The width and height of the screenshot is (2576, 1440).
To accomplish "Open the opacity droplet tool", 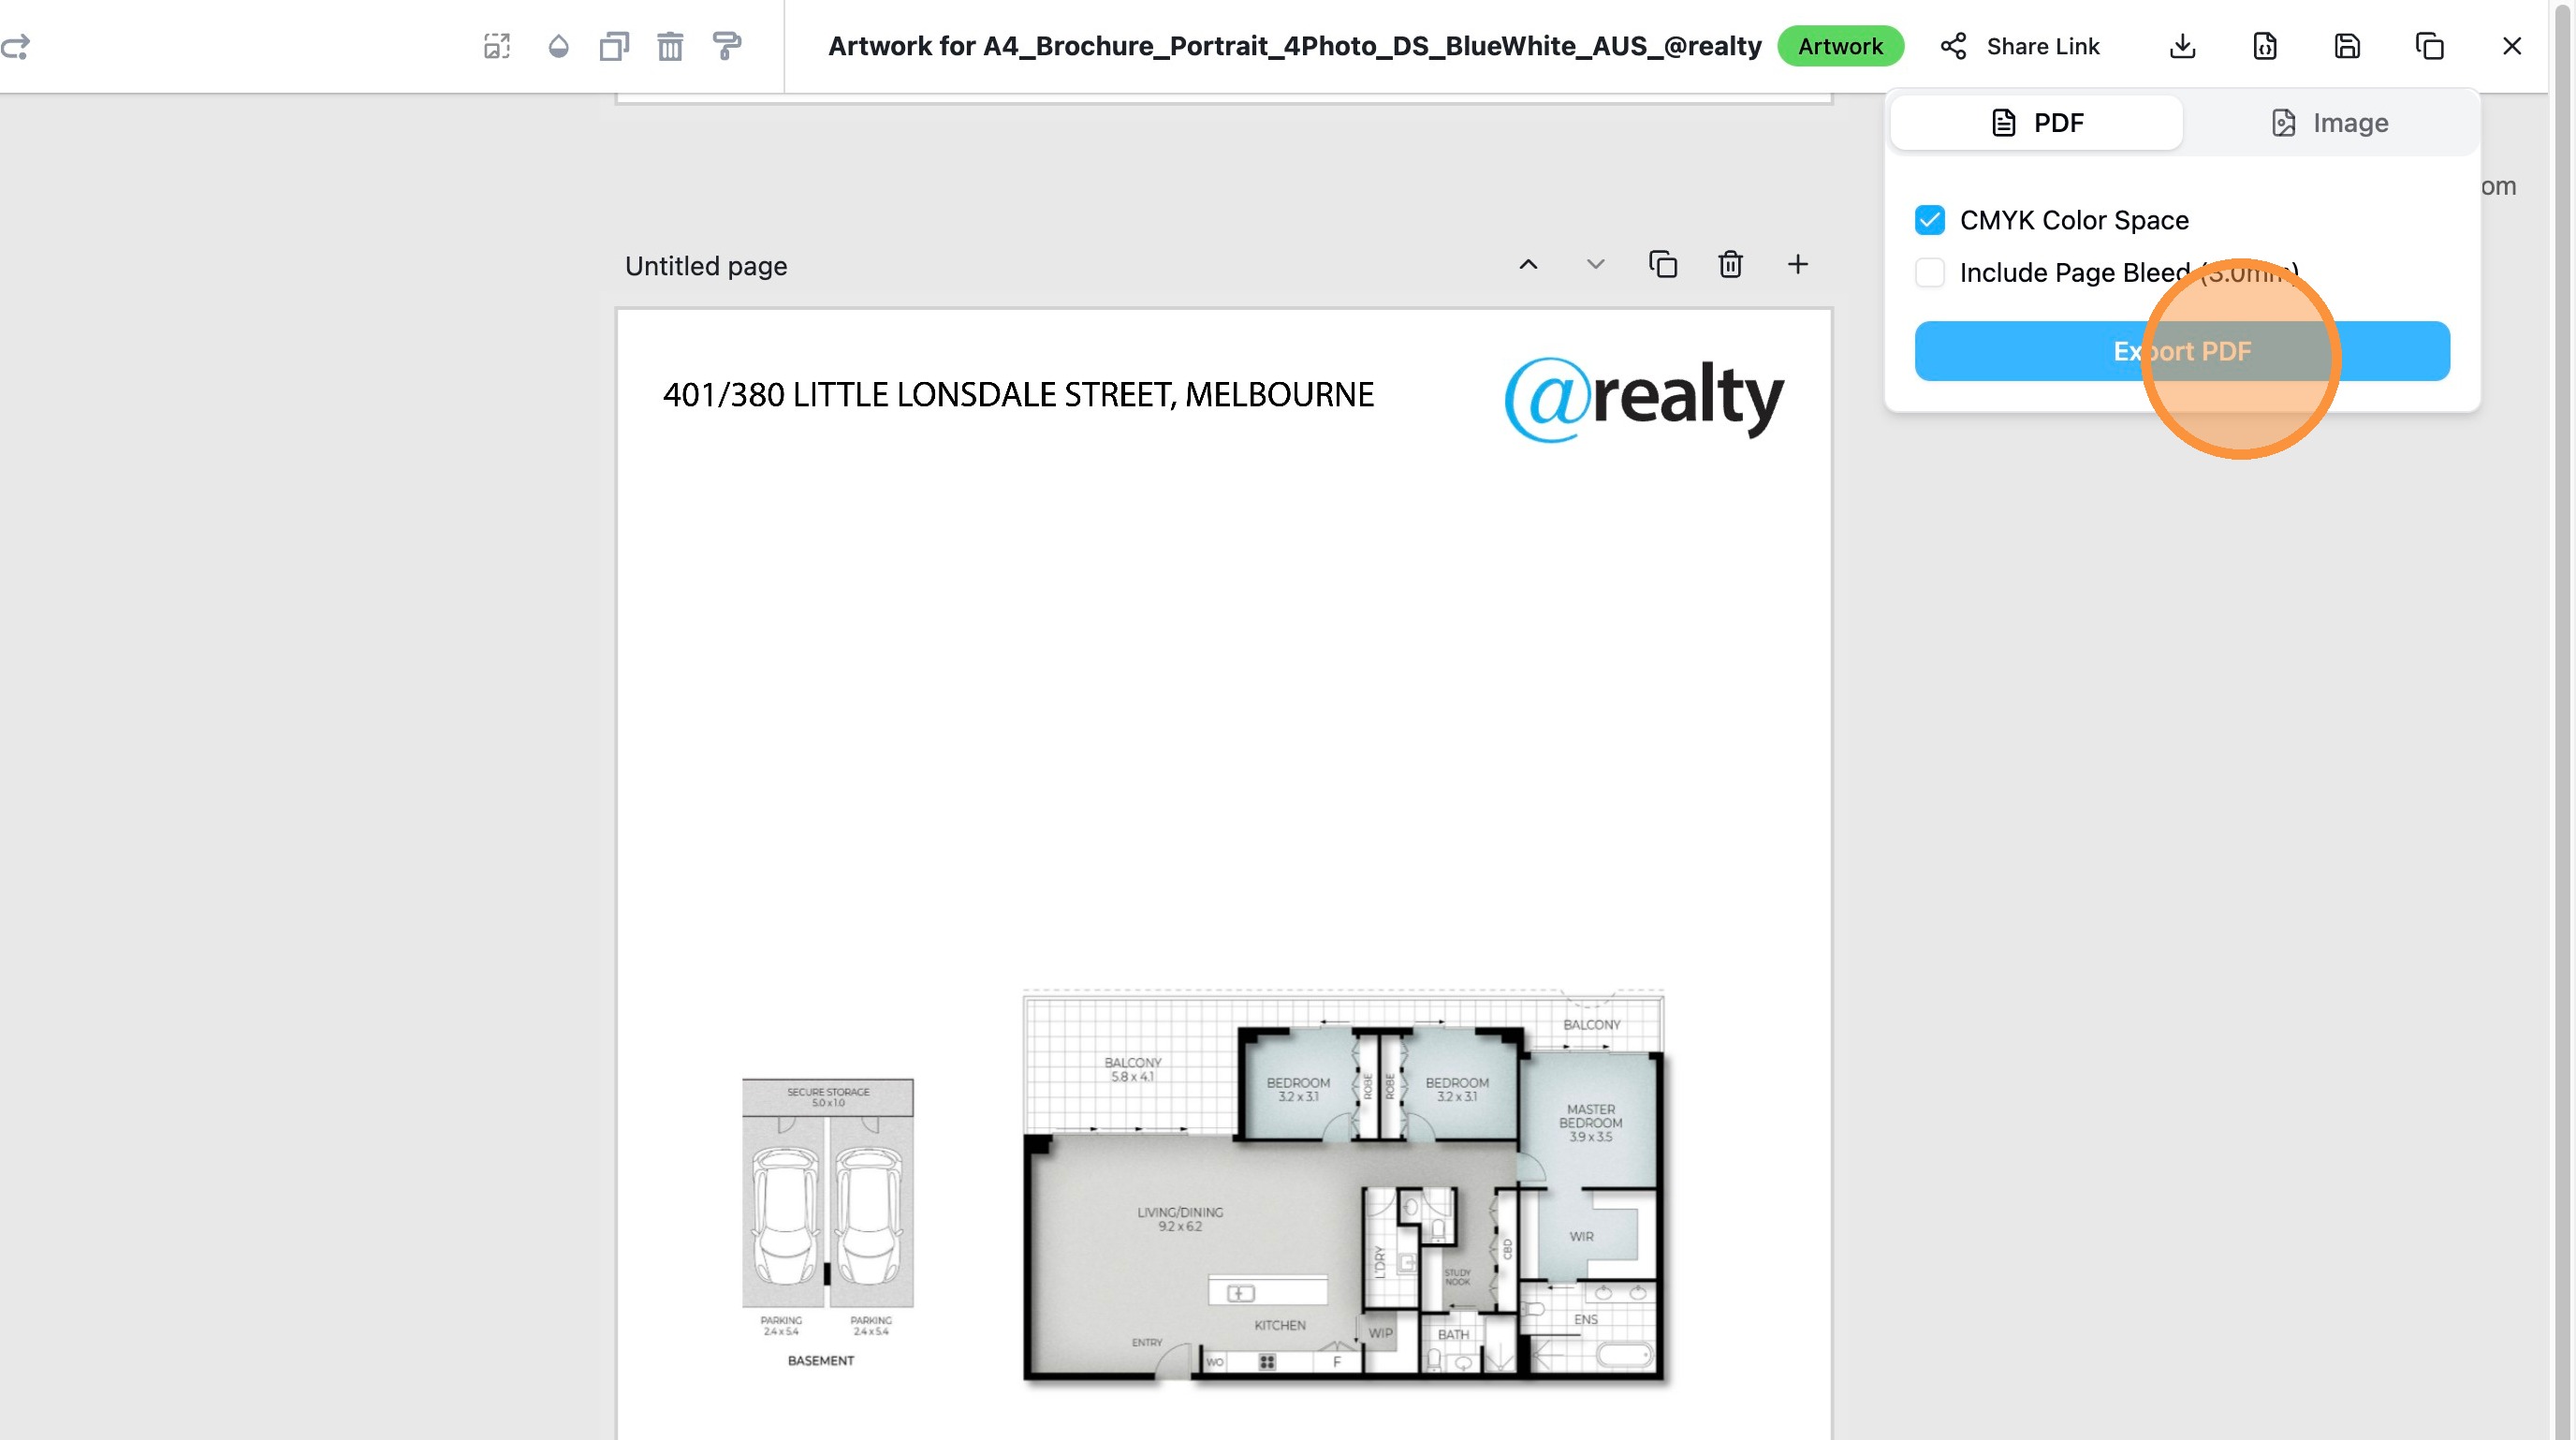I will (x=558, y=46).
